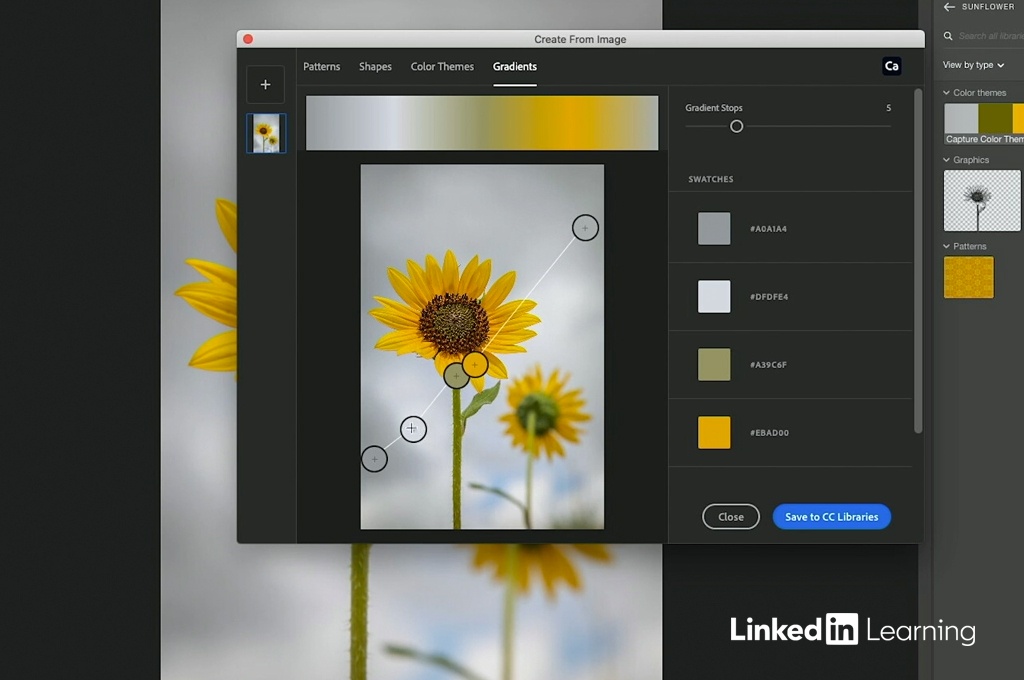This screenshot has width=1024, height=680.
Task: Click the back arrow beside SUNFLOWER
Action: [949, 7]
